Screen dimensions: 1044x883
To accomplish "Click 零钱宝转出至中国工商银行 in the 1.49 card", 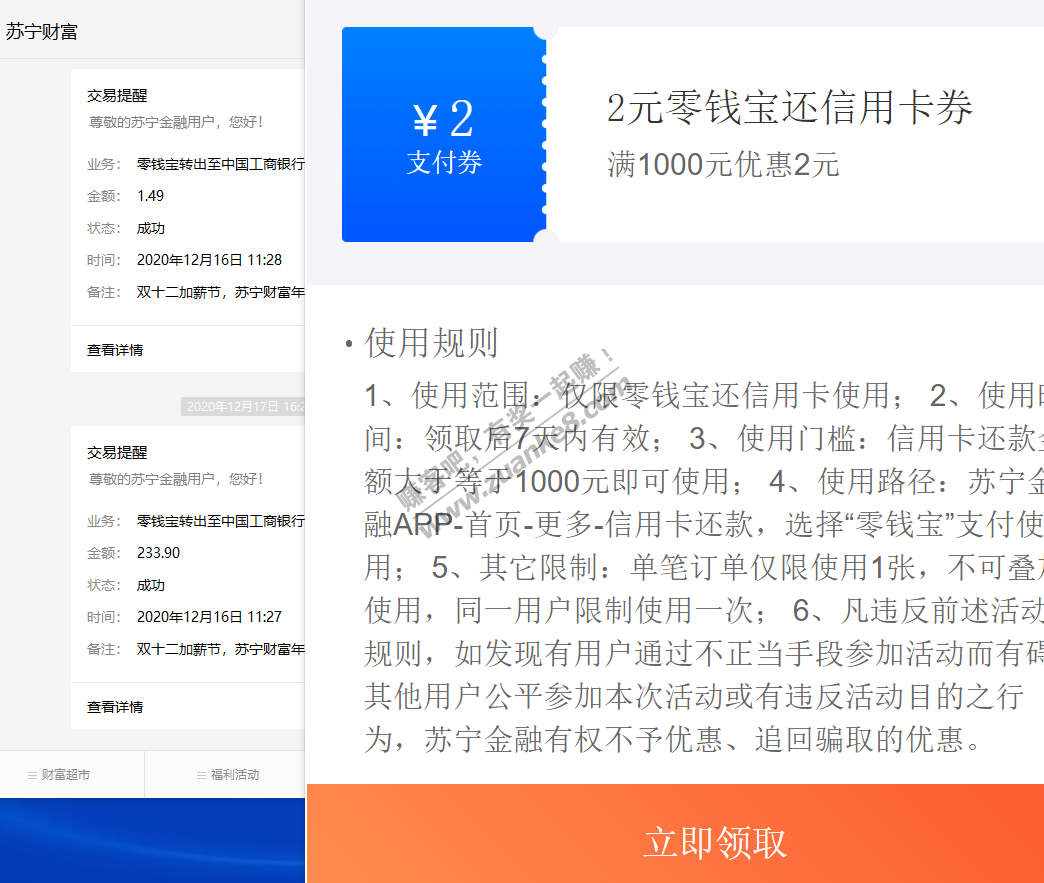I will 221,164.
